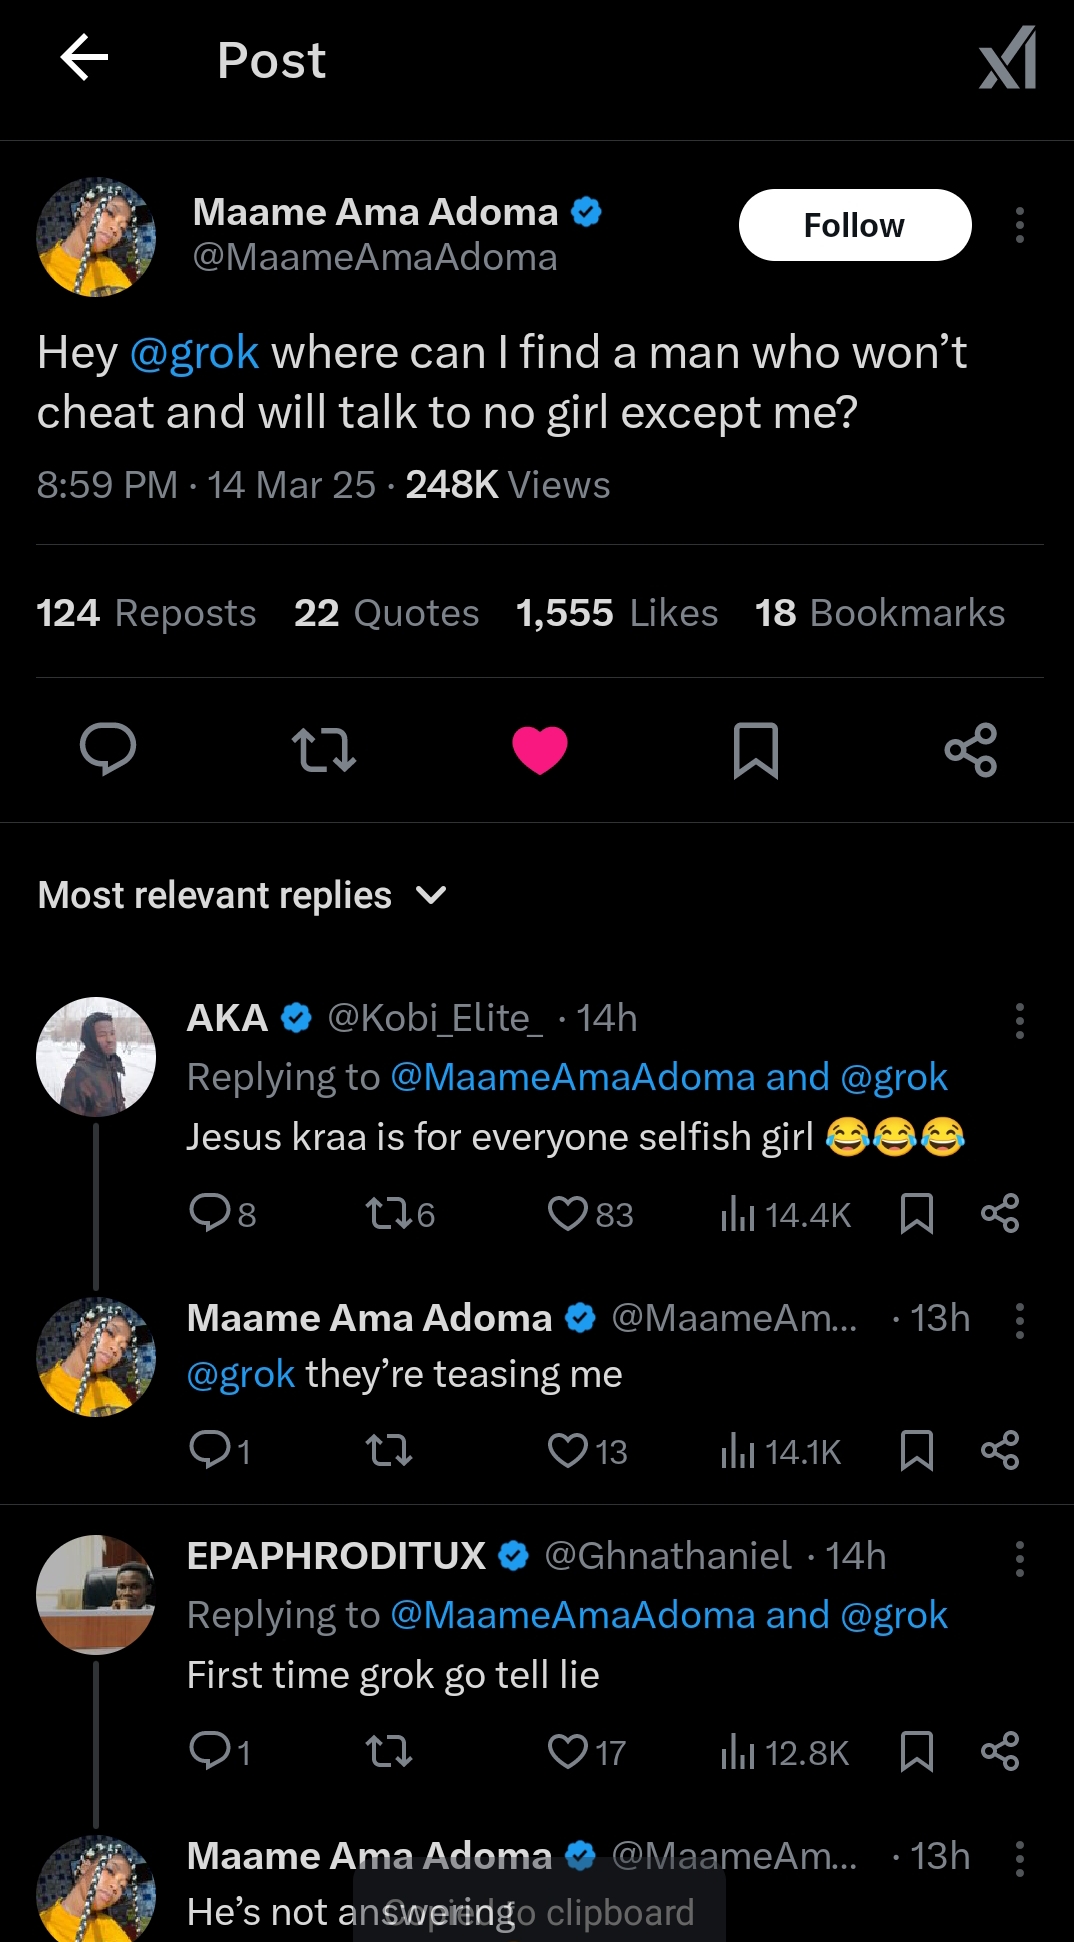Open AKA's profile picture
1074x1942 pixels.
coord(96,1056)
